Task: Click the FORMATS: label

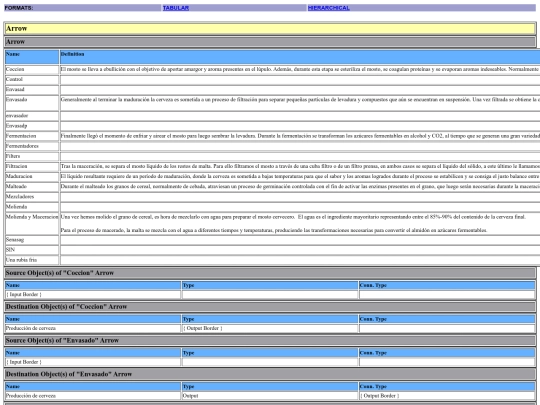Action: pos(19,8)
